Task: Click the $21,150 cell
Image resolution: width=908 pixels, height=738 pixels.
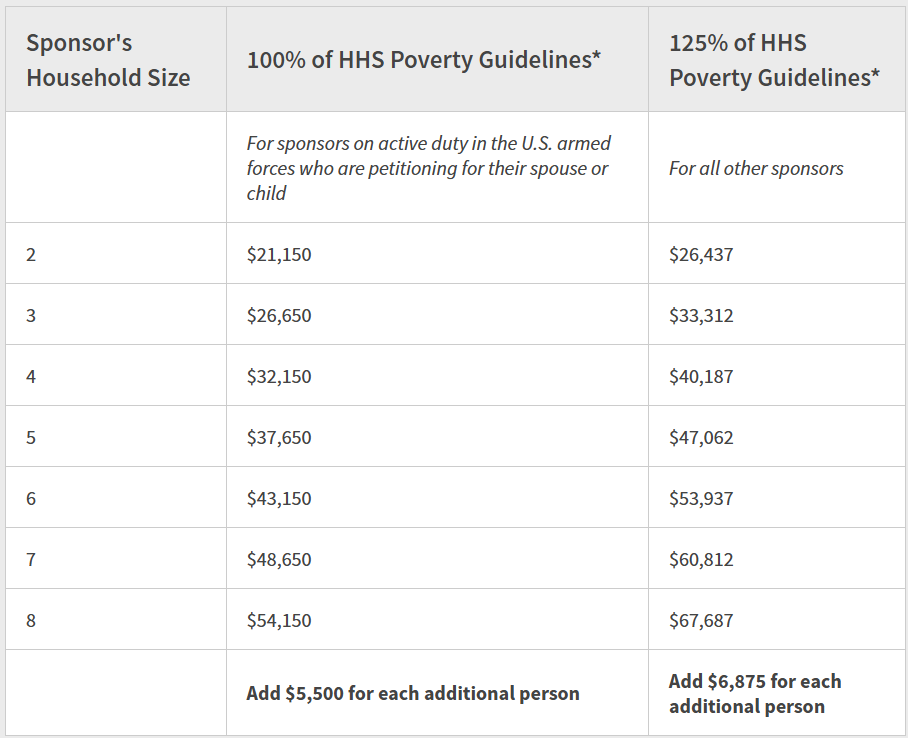Action: [x=279, y=254]
